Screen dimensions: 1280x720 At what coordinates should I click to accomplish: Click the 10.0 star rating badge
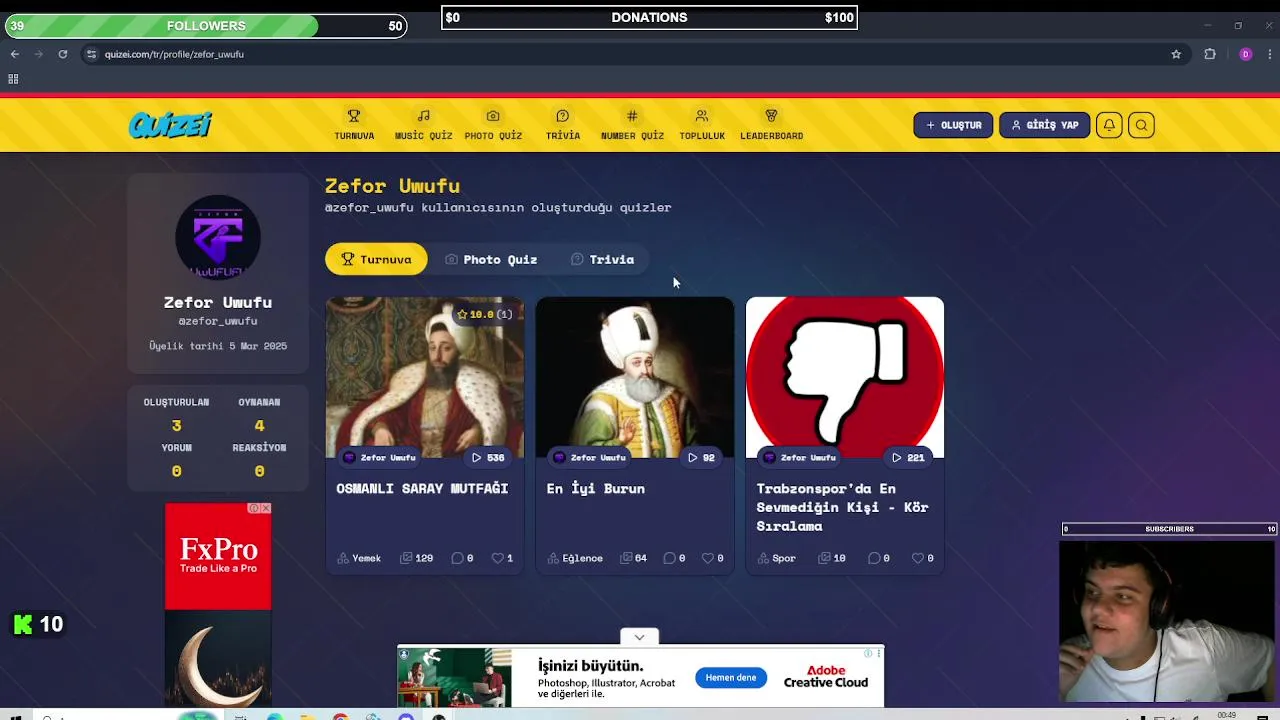[484, 314]
